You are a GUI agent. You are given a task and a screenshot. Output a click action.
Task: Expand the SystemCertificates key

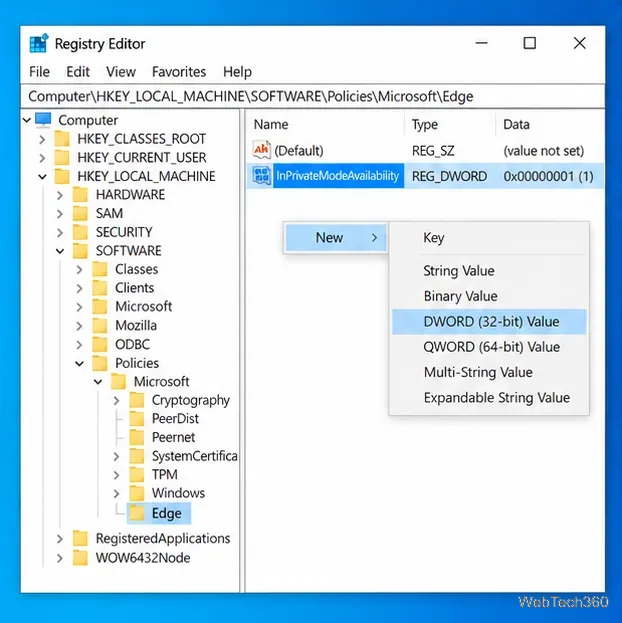(116, 457)
